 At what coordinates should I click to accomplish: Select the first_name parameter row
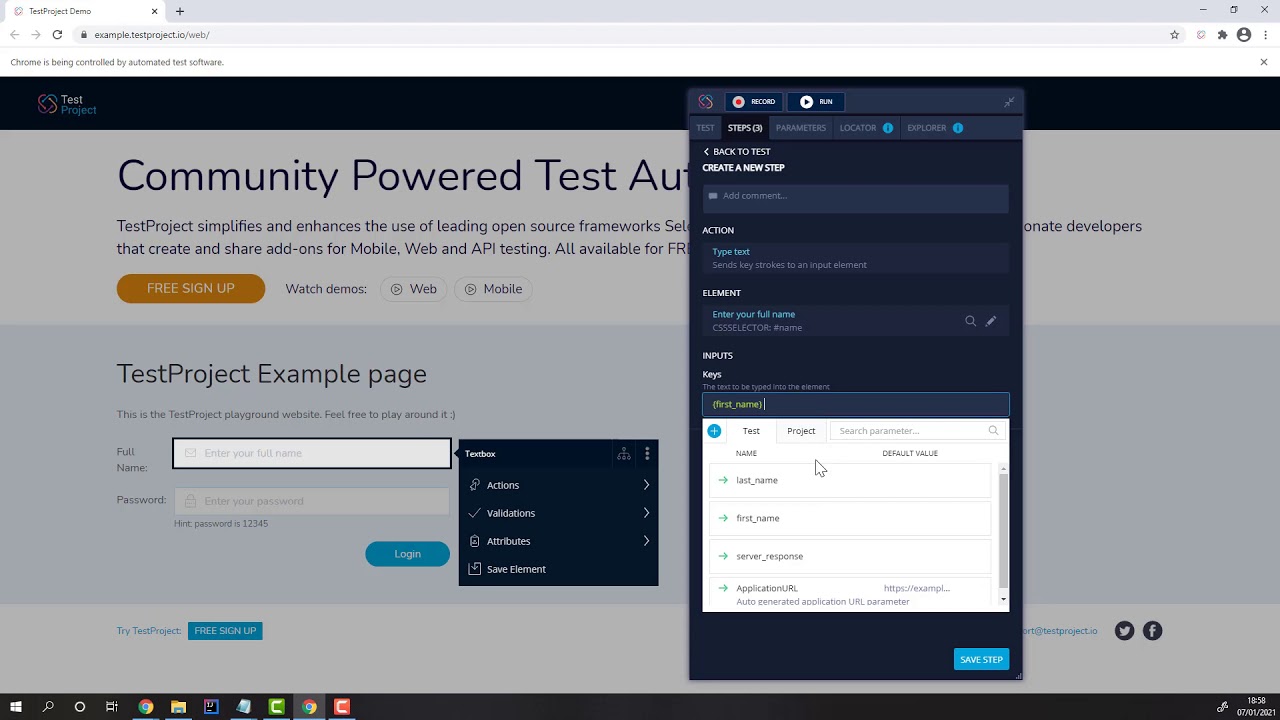850,518
